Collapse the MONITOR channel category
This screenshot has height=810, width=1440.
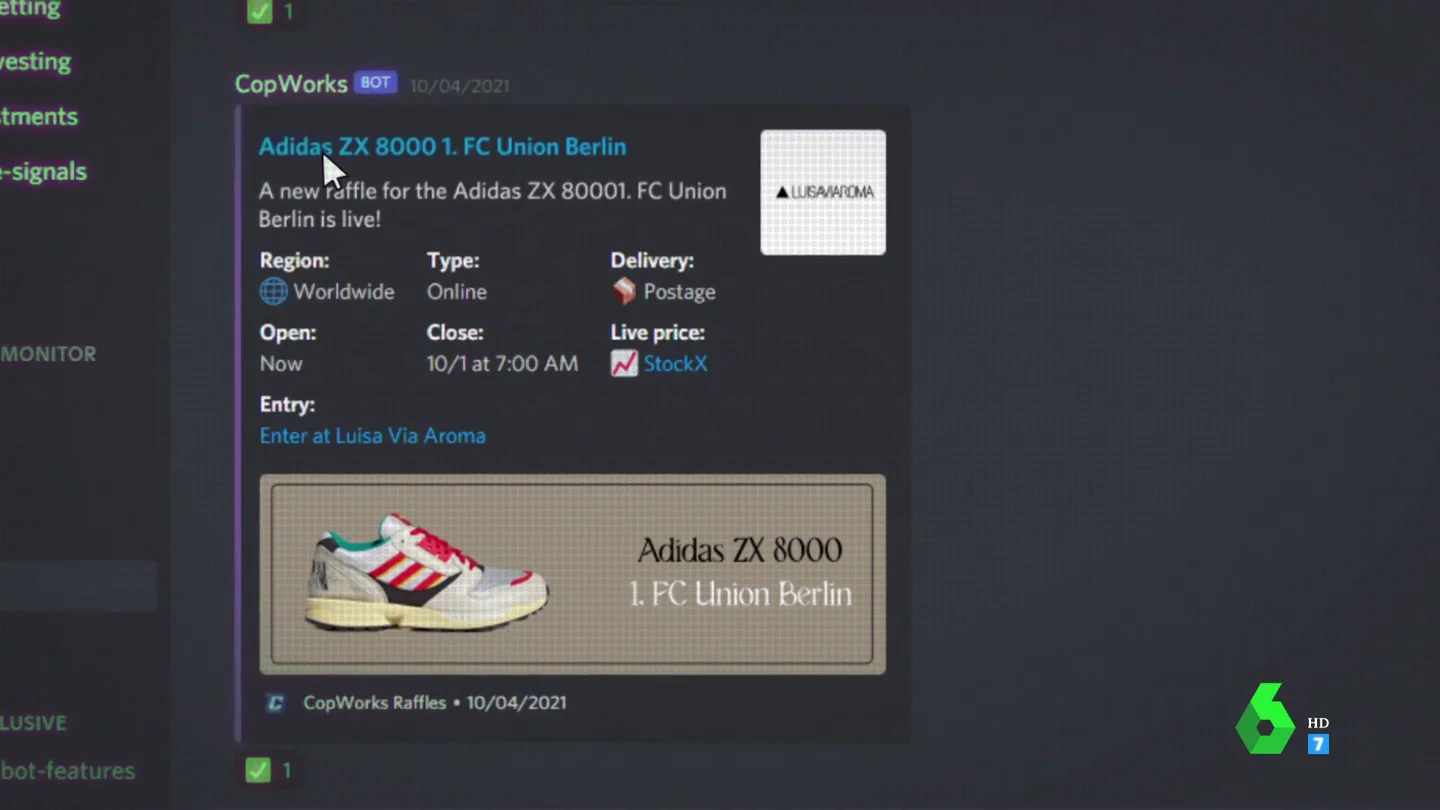(x=48, y=354)
